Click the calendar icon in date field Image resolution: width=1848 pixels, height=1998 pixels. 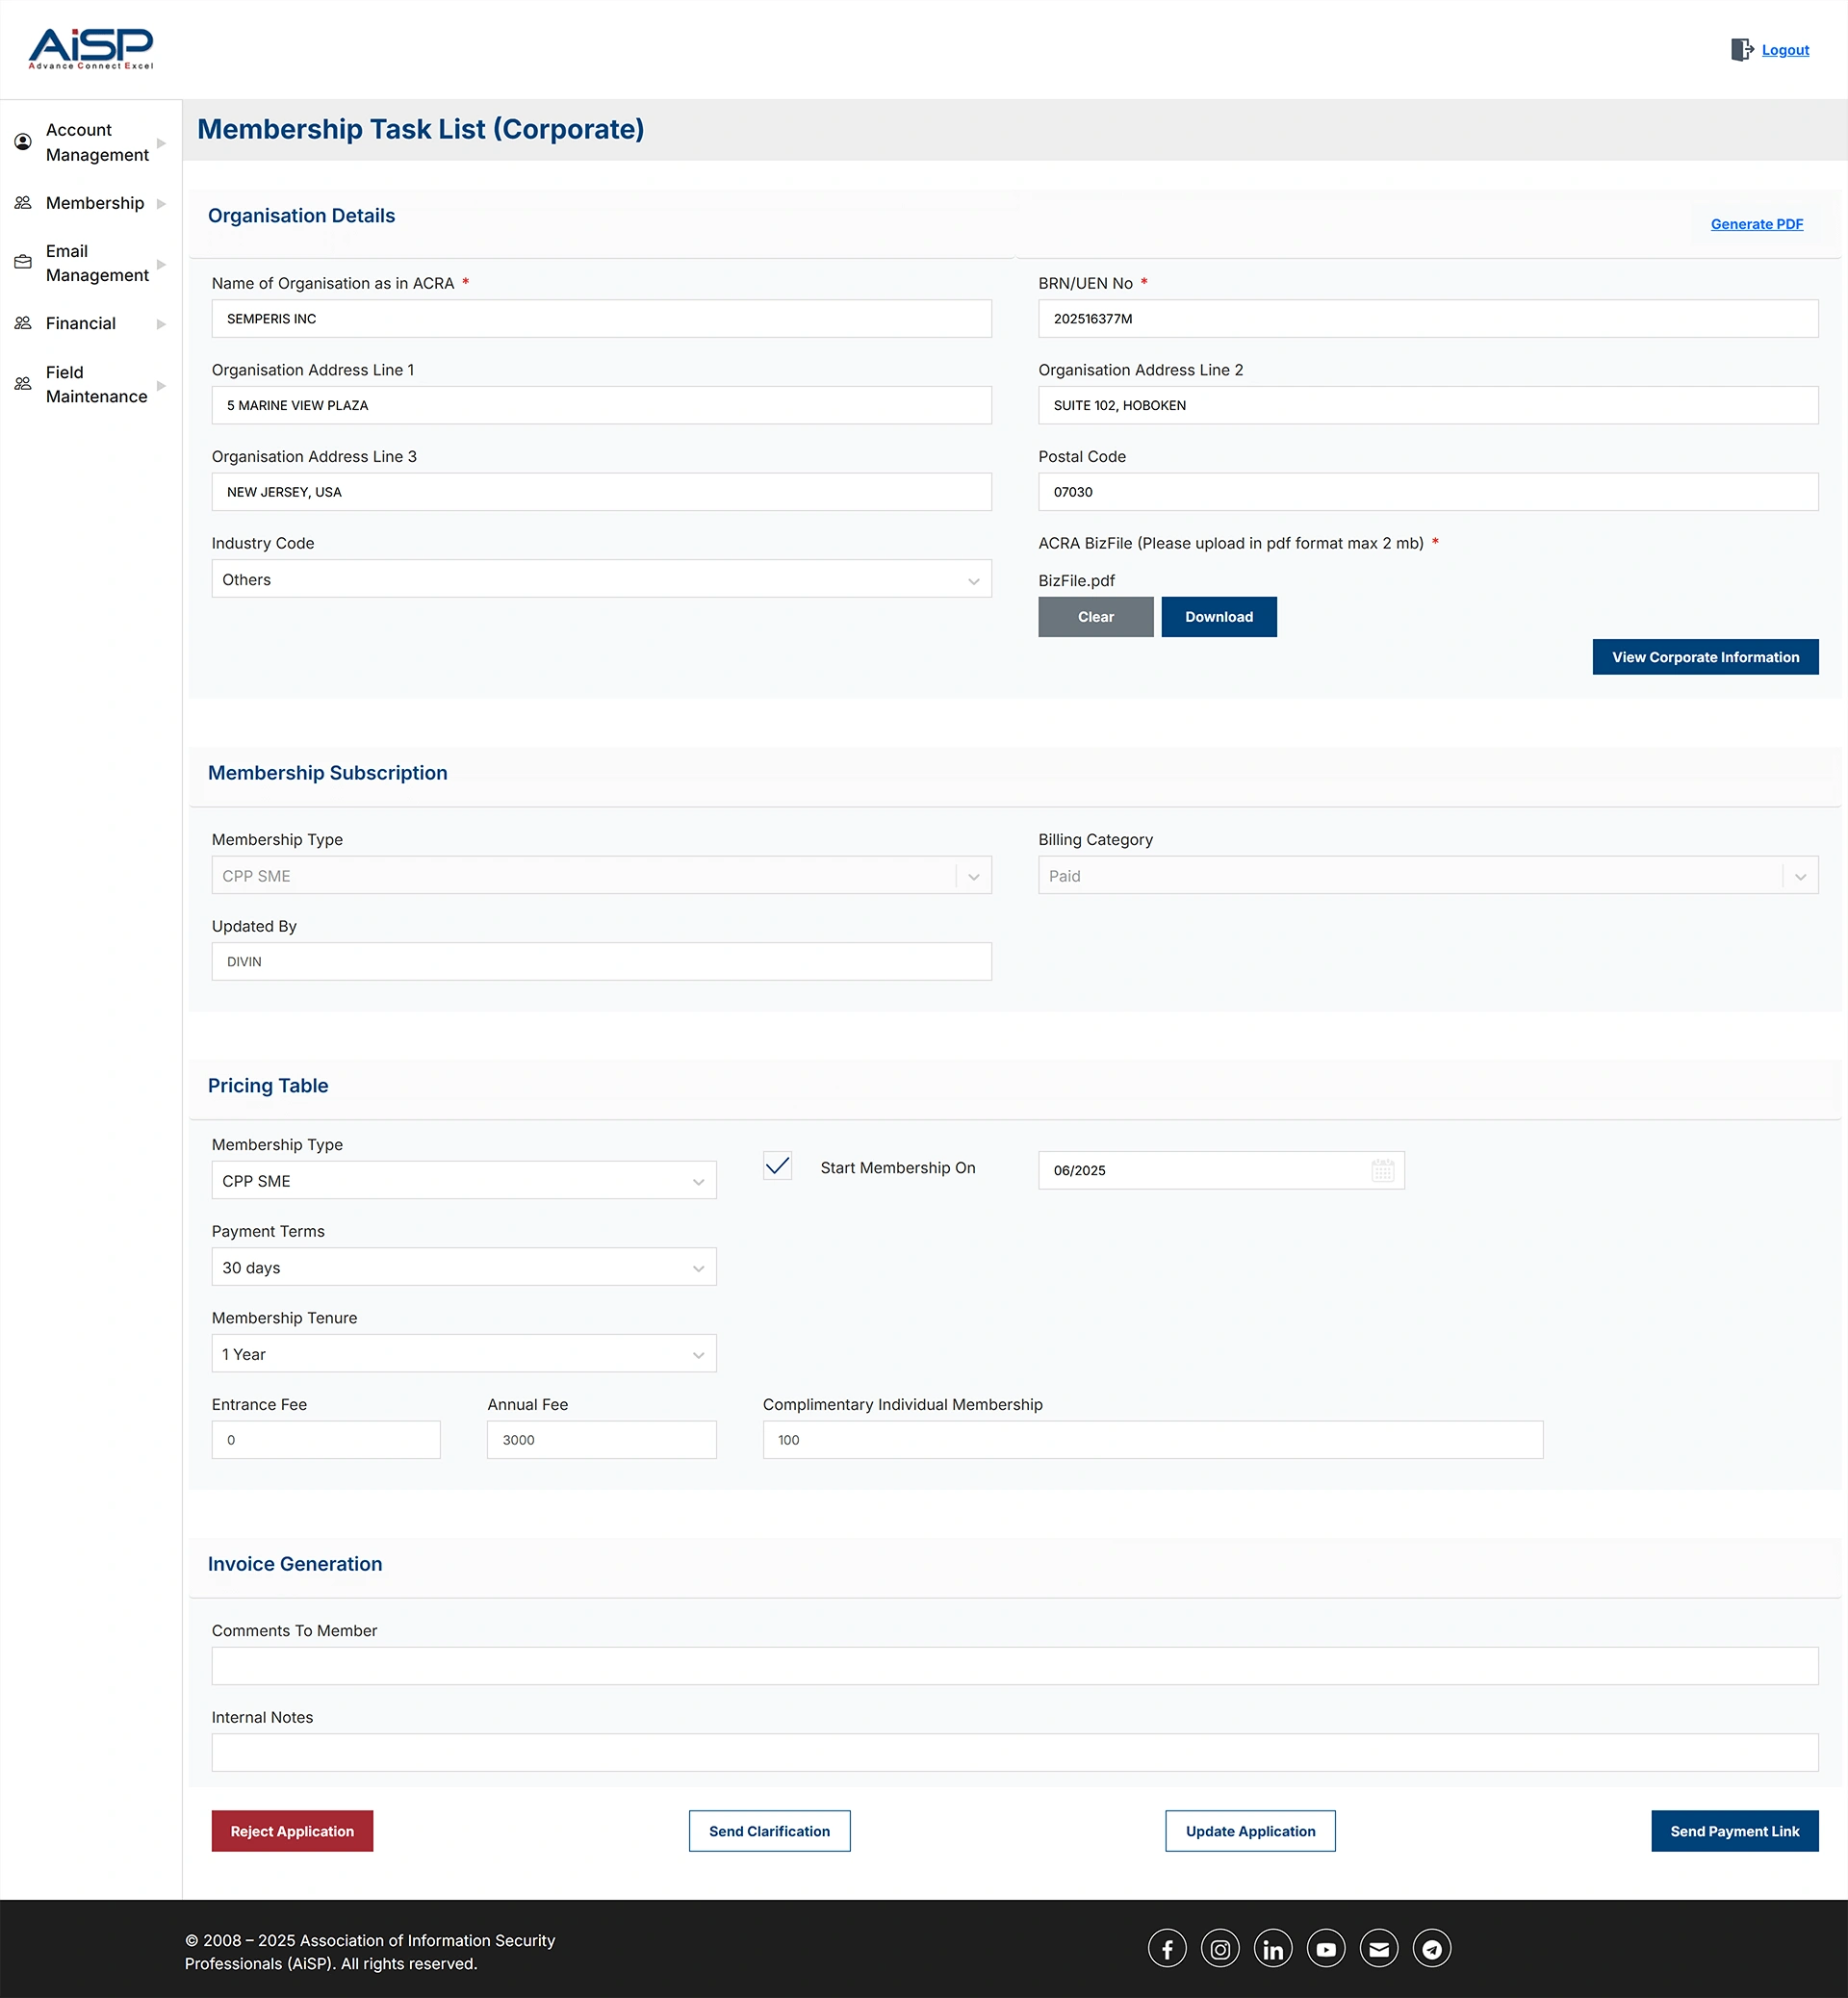pyautogui.click(x=1382, y=1170)
